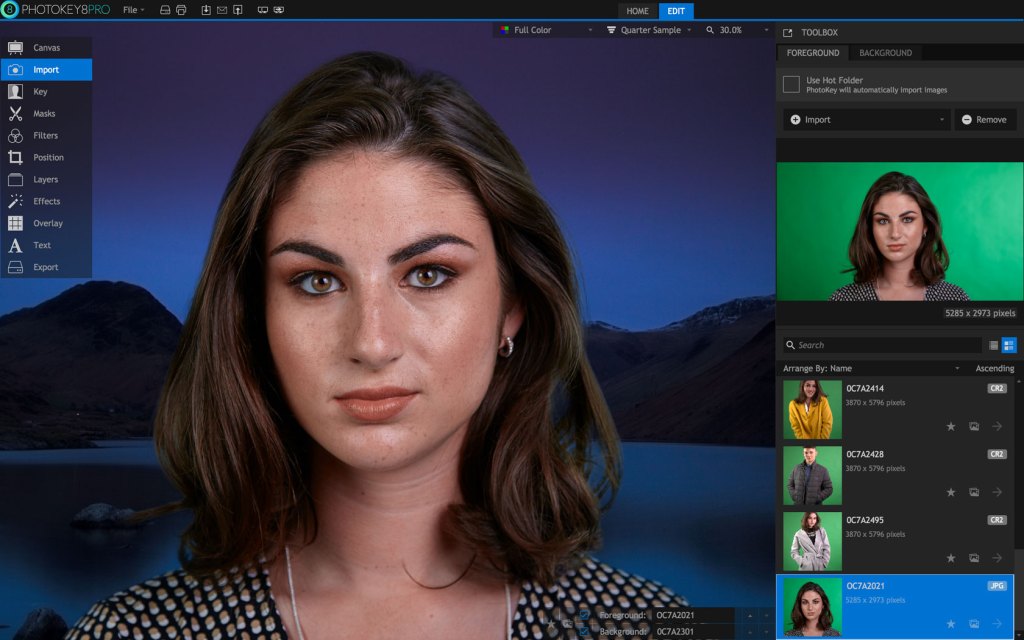Select the Text tool
The height and width of the screenshot is (640, 1024).
click(x=46, y=245)
